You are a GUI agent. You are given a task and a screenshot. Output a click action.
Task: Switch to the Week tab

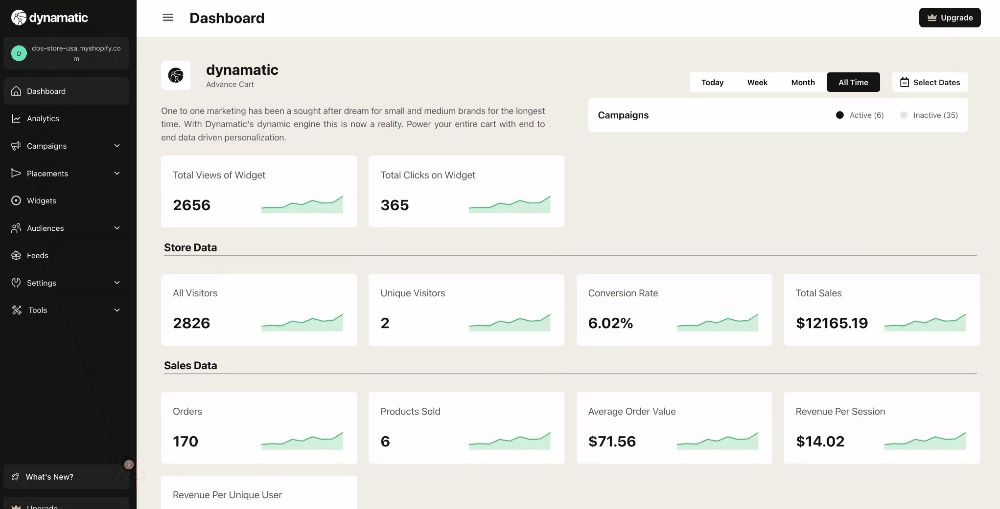coord(757,82)
